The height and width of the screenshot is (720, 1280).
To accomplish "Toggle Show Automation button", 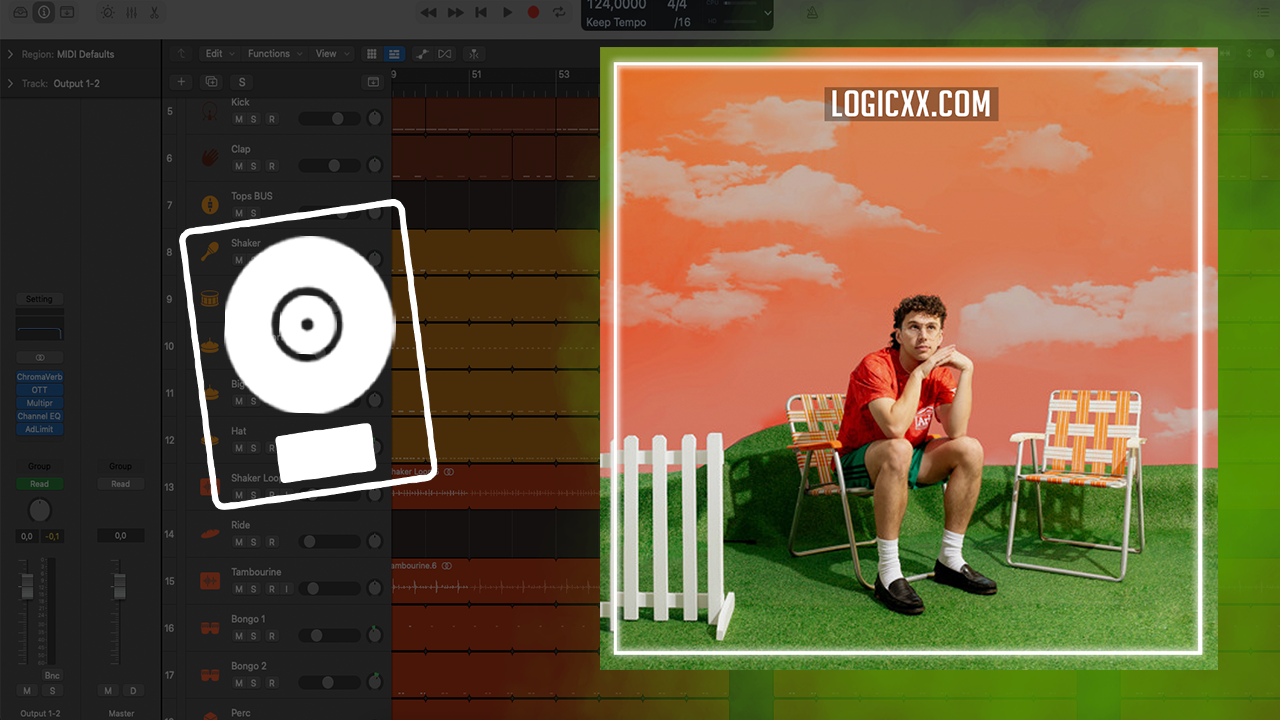I will [x=423, y=54].
